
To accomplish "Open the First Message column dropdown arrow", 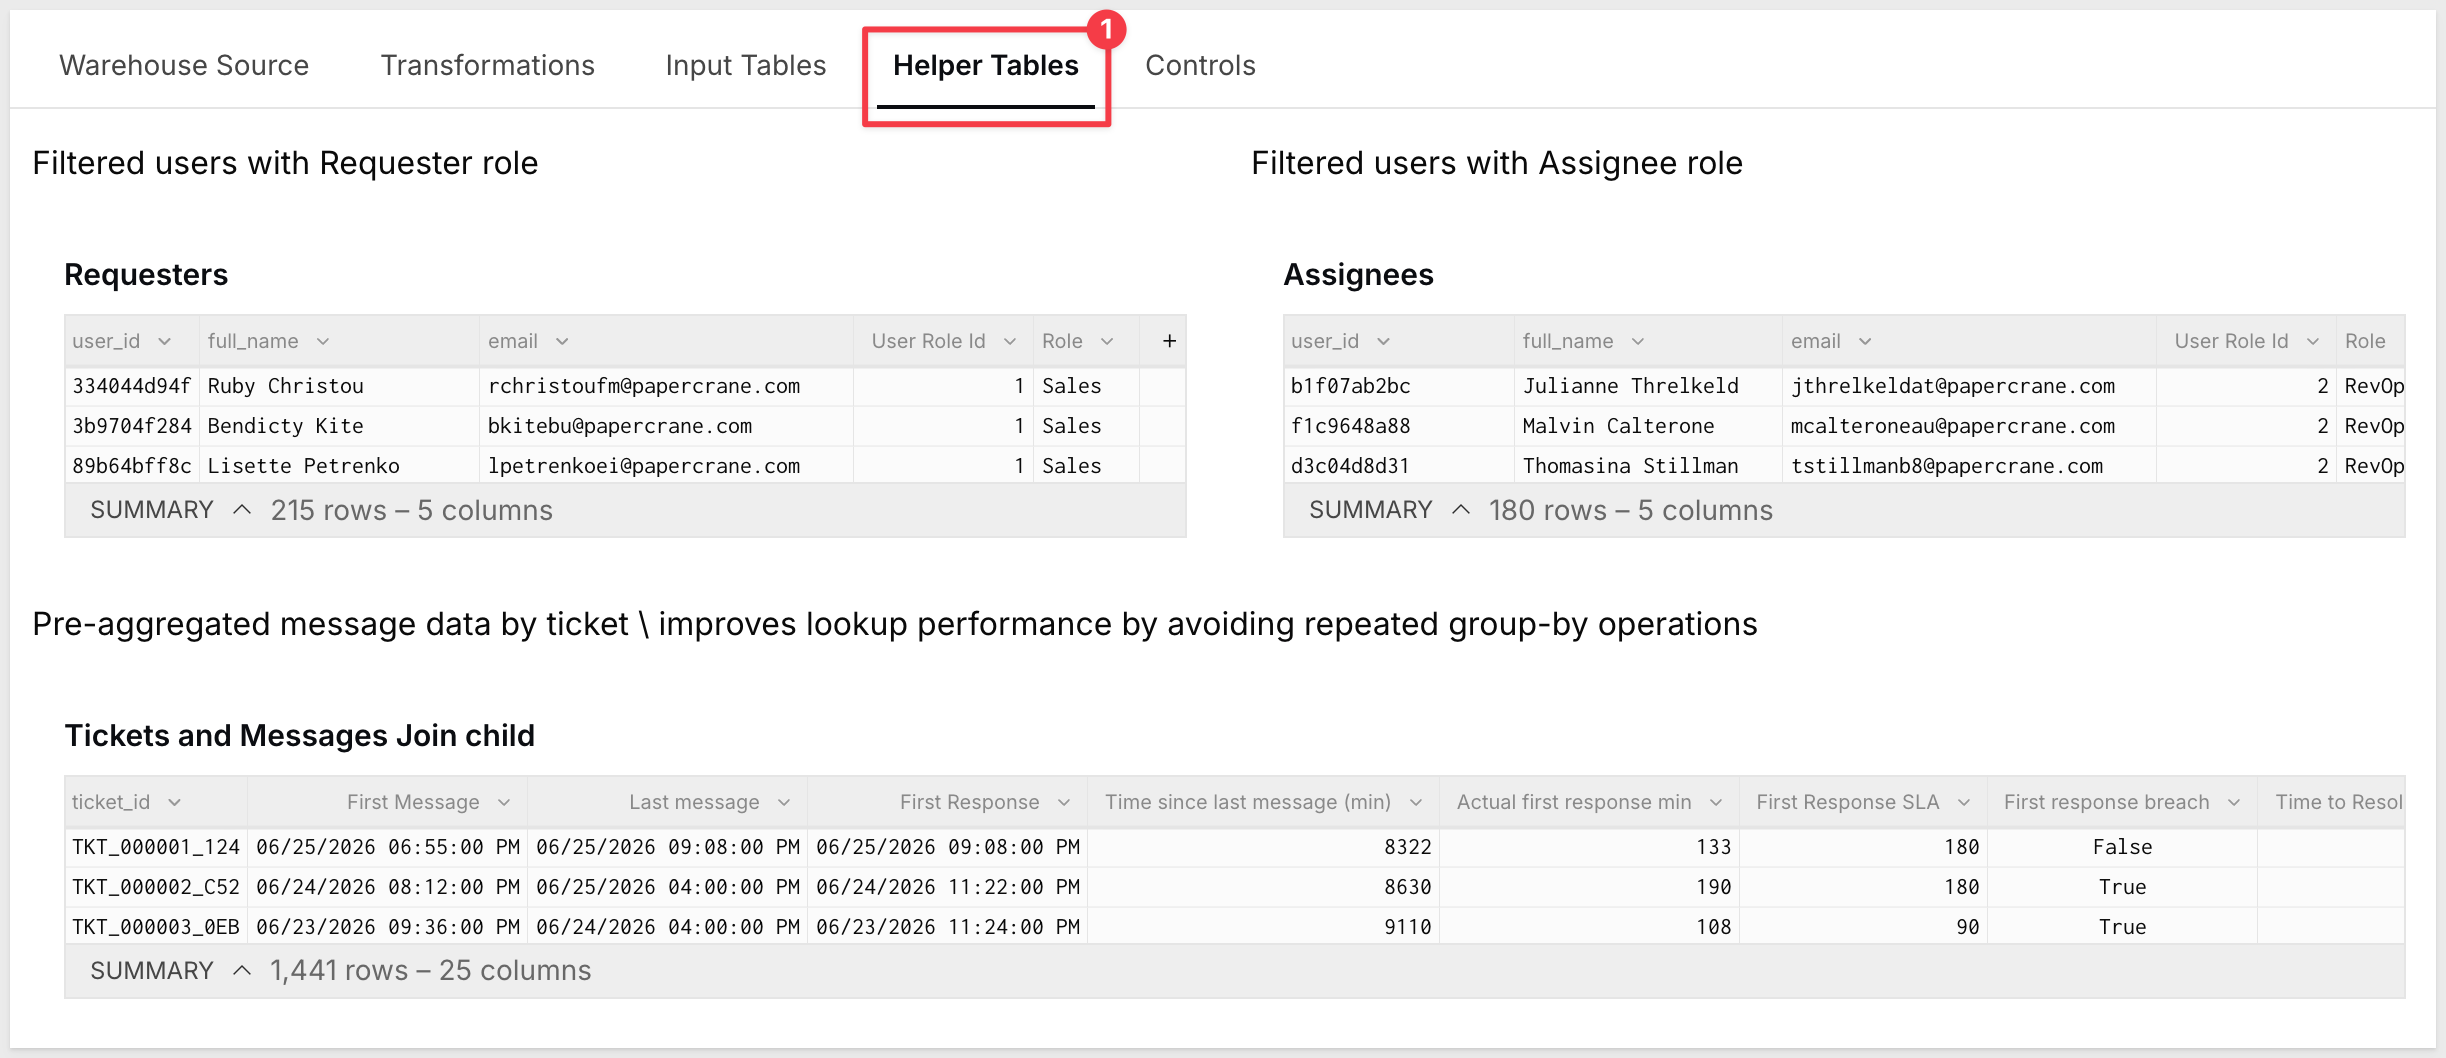I will 504,802.
